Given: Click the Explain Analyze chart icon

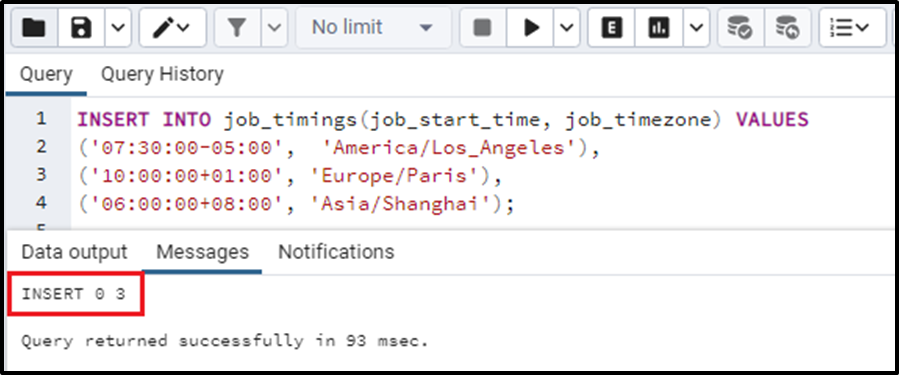Looking at the screenshot, I should click(659, 27).
